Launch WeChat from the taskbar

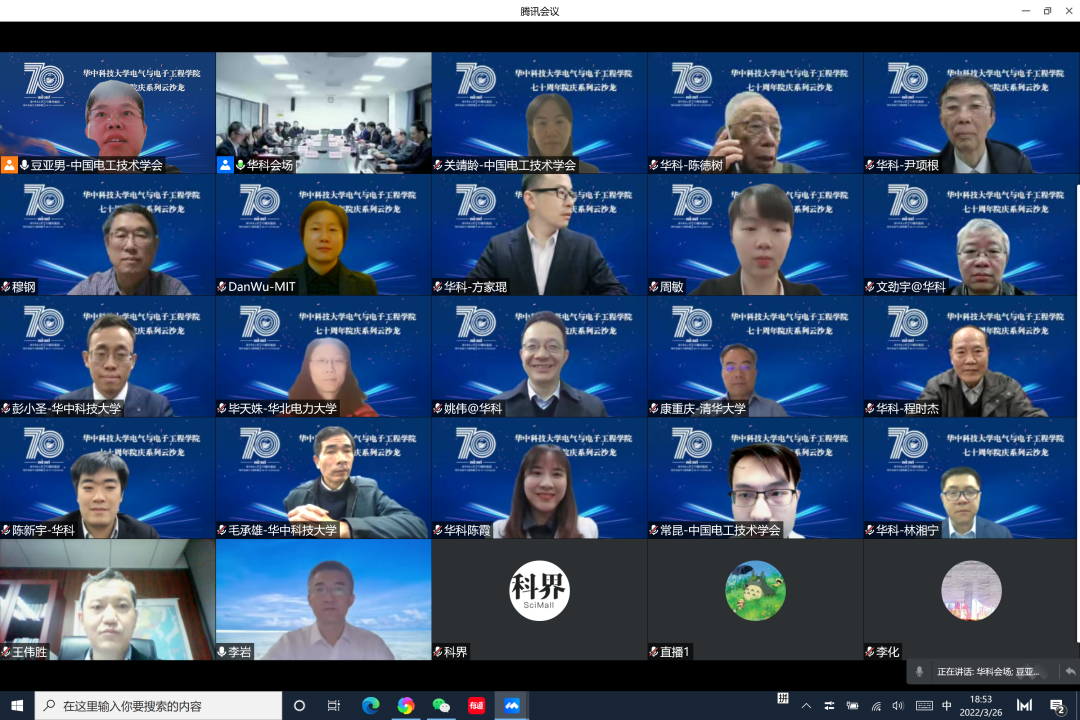tap(441, 706)
